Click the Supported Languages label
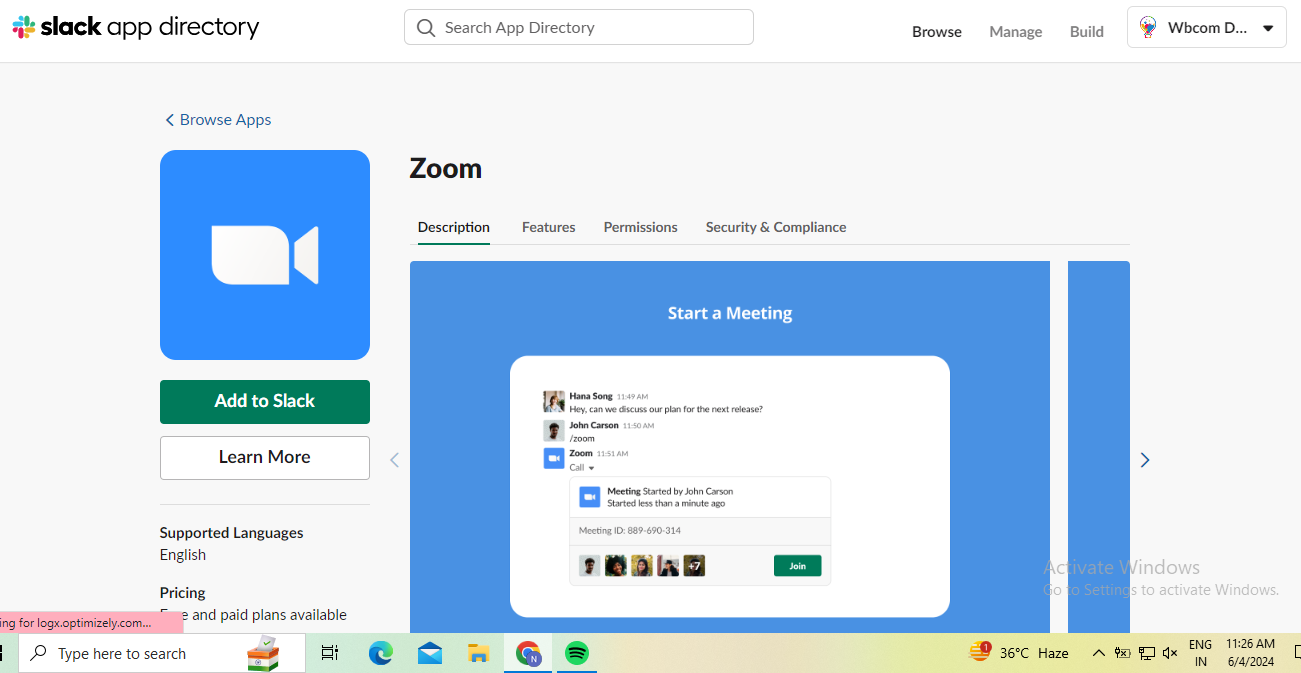The width and height of the screenshot is (1301, 673). [x=232, y=533]
